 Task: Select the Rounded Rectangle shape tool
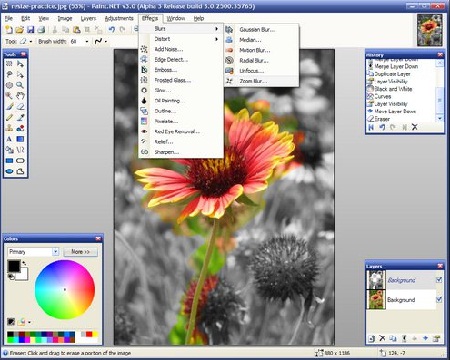coord(20,160)
